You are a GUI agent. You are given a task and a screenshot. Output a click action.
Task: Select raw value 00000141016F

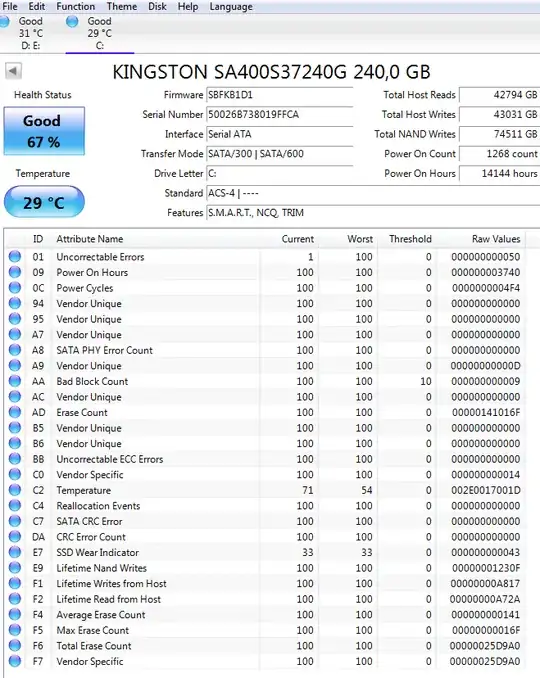click(486, 413)
